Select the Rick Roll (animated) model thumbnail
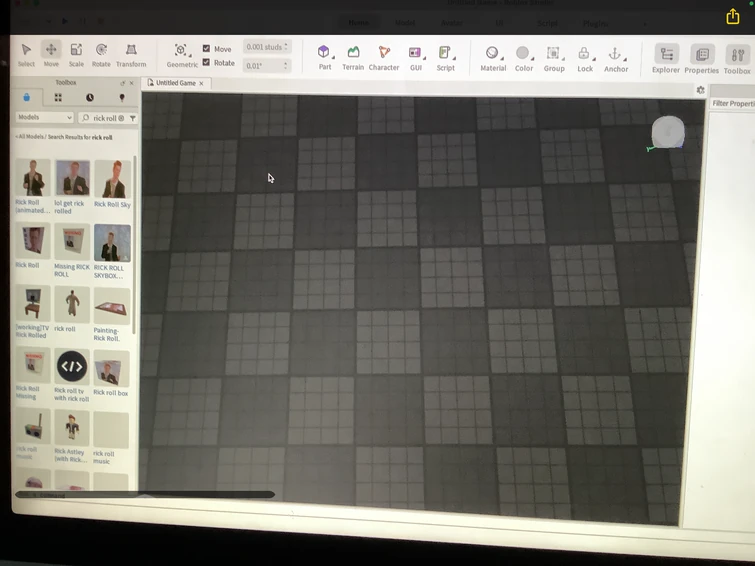 (33, 178)
